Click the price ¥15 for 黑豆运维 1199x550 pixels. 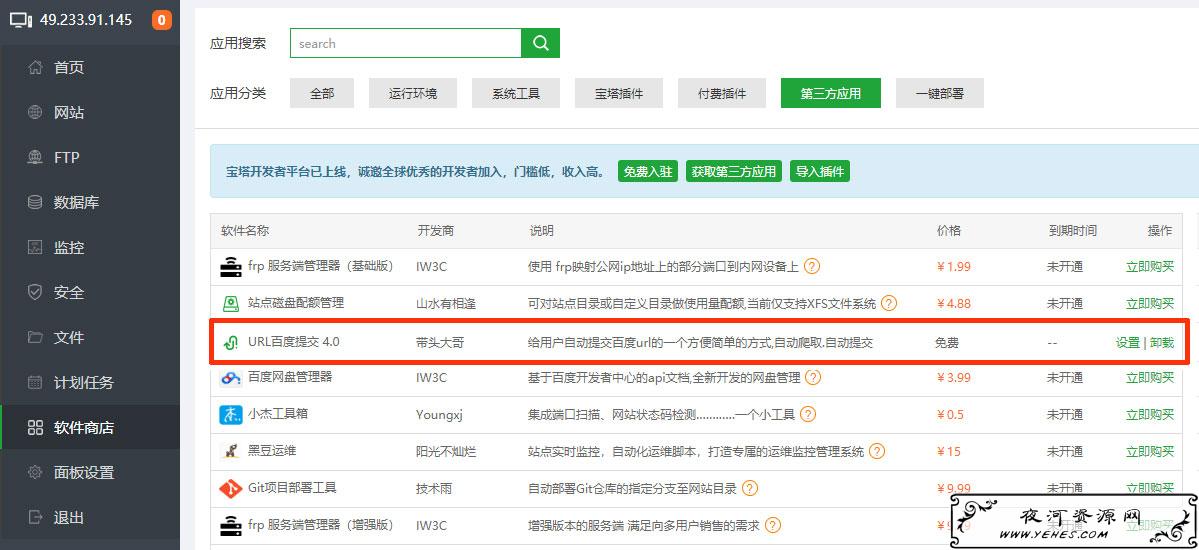tap(948, 451)
